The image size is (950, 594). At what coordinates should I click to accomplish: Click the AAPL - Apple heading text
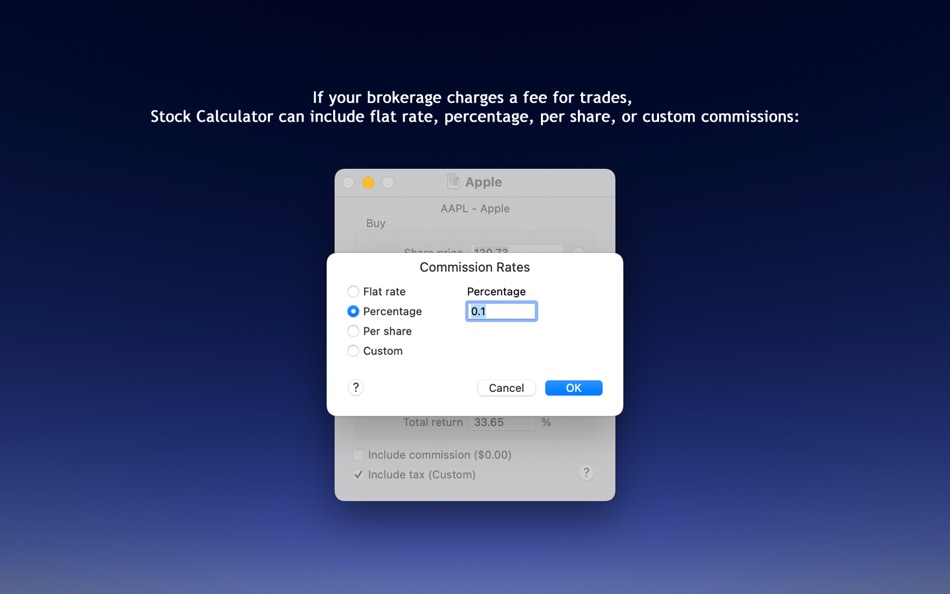pyautogui.click(x=475, y=209)
